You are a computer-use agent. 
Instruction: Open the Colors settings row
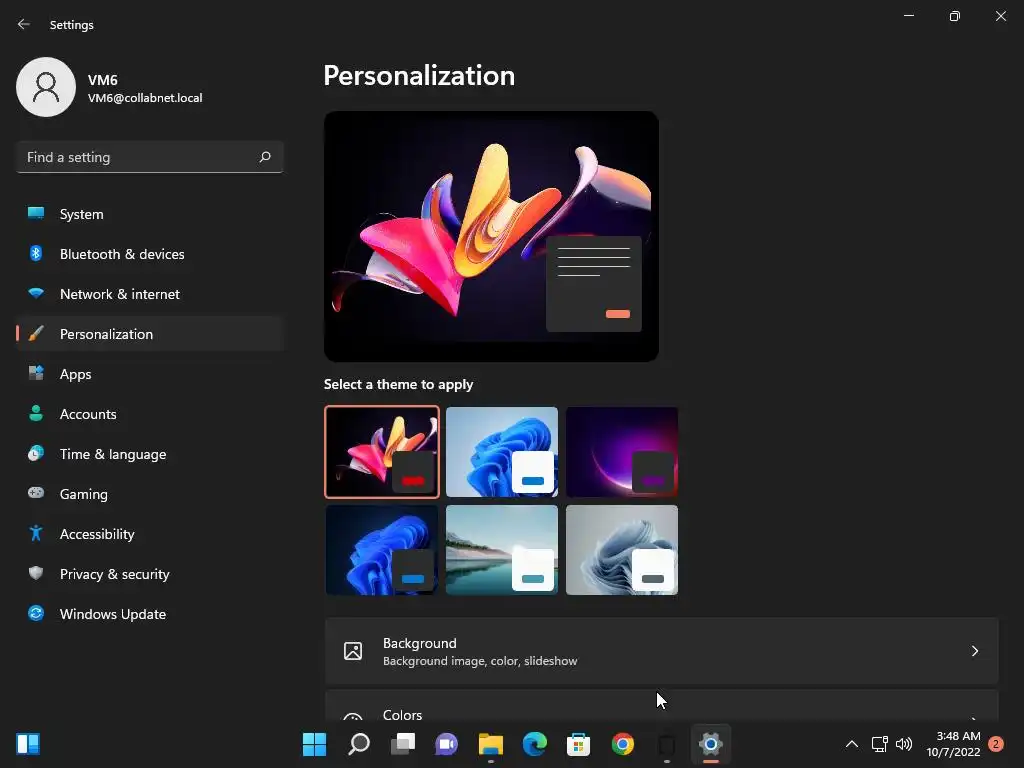point(662,706)
